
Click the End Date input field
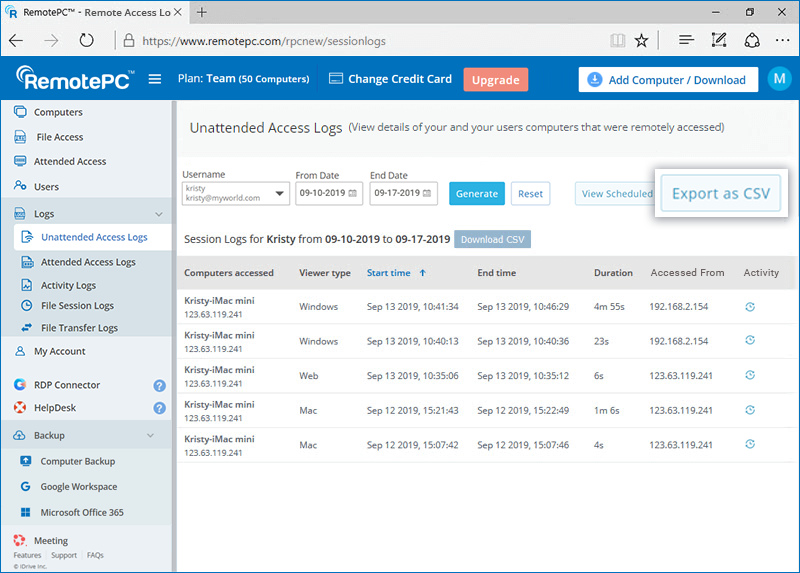point(395,194)
